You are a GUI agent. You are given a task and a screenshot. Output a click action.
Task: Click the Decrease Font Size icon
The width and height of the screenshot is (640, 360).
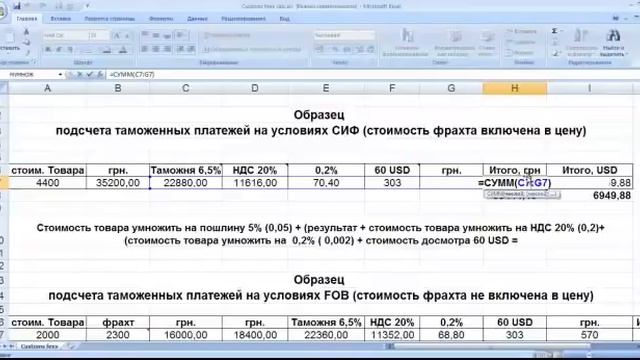127,36
